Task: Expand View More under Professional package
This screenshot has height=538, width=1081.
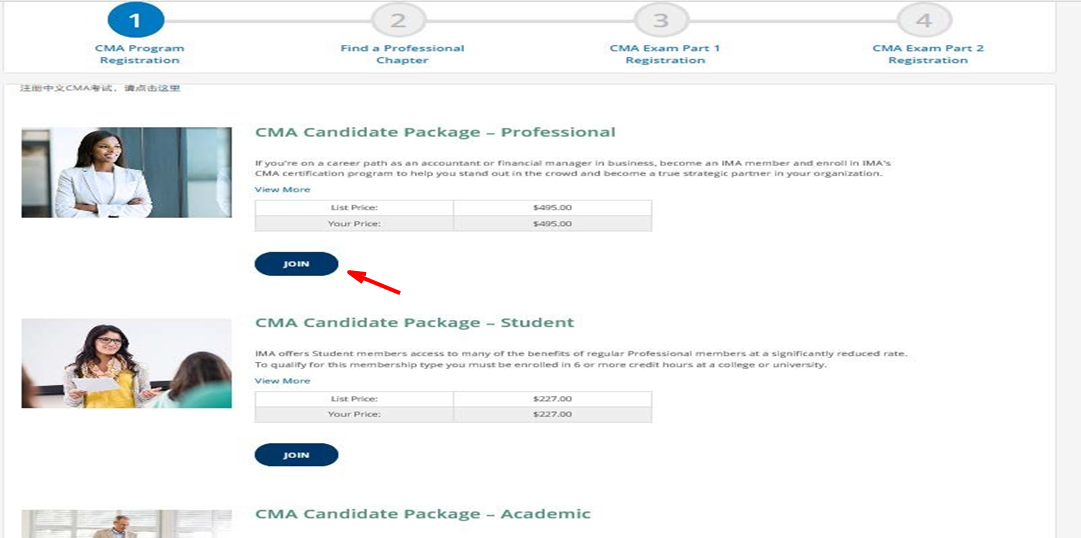Action: click(282, 189)
